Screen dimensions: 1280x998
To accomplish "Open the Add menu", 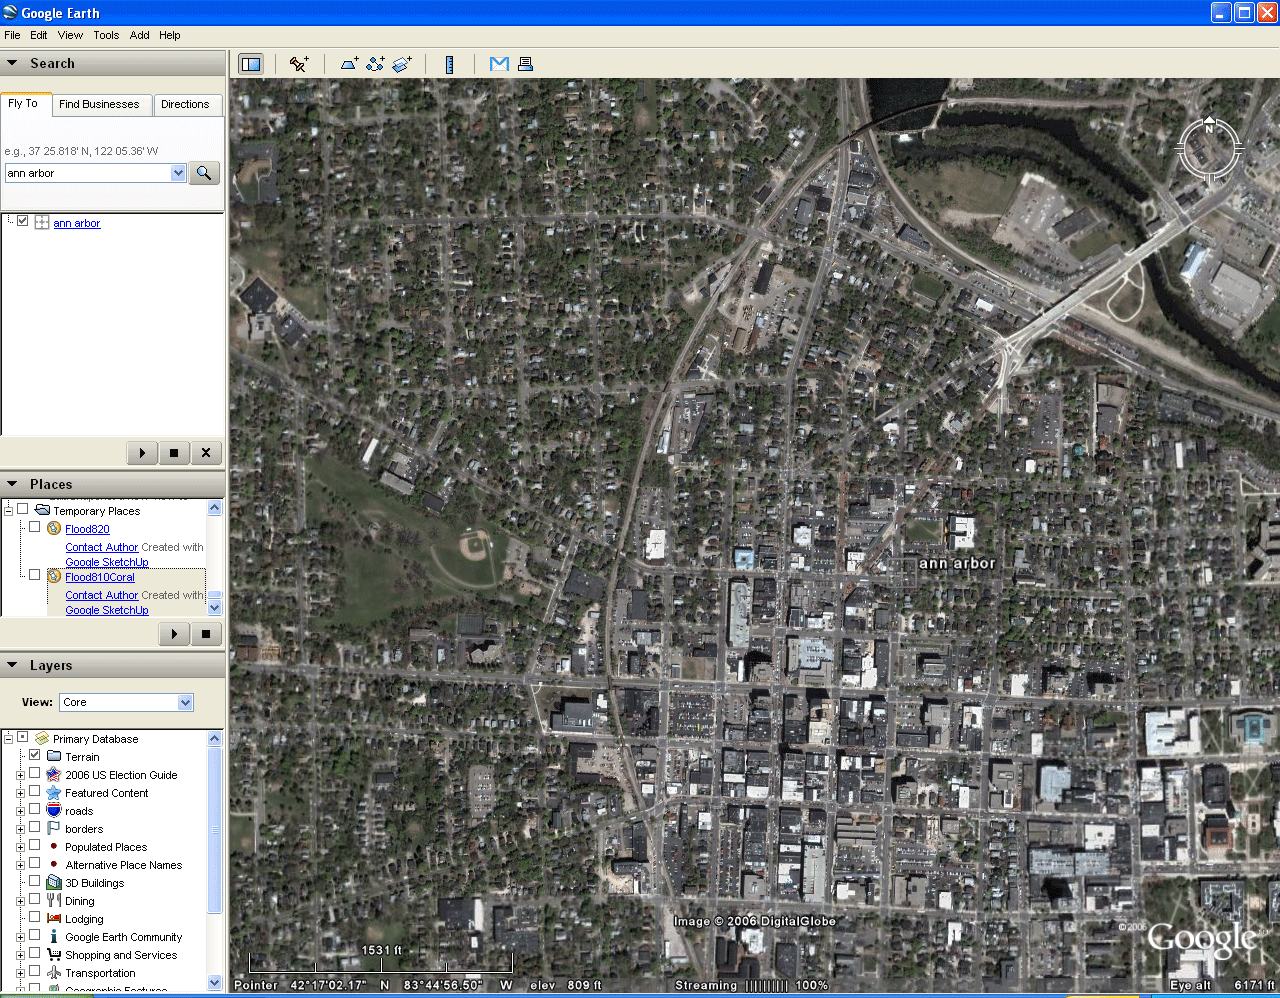I will [x=140, y=35].
